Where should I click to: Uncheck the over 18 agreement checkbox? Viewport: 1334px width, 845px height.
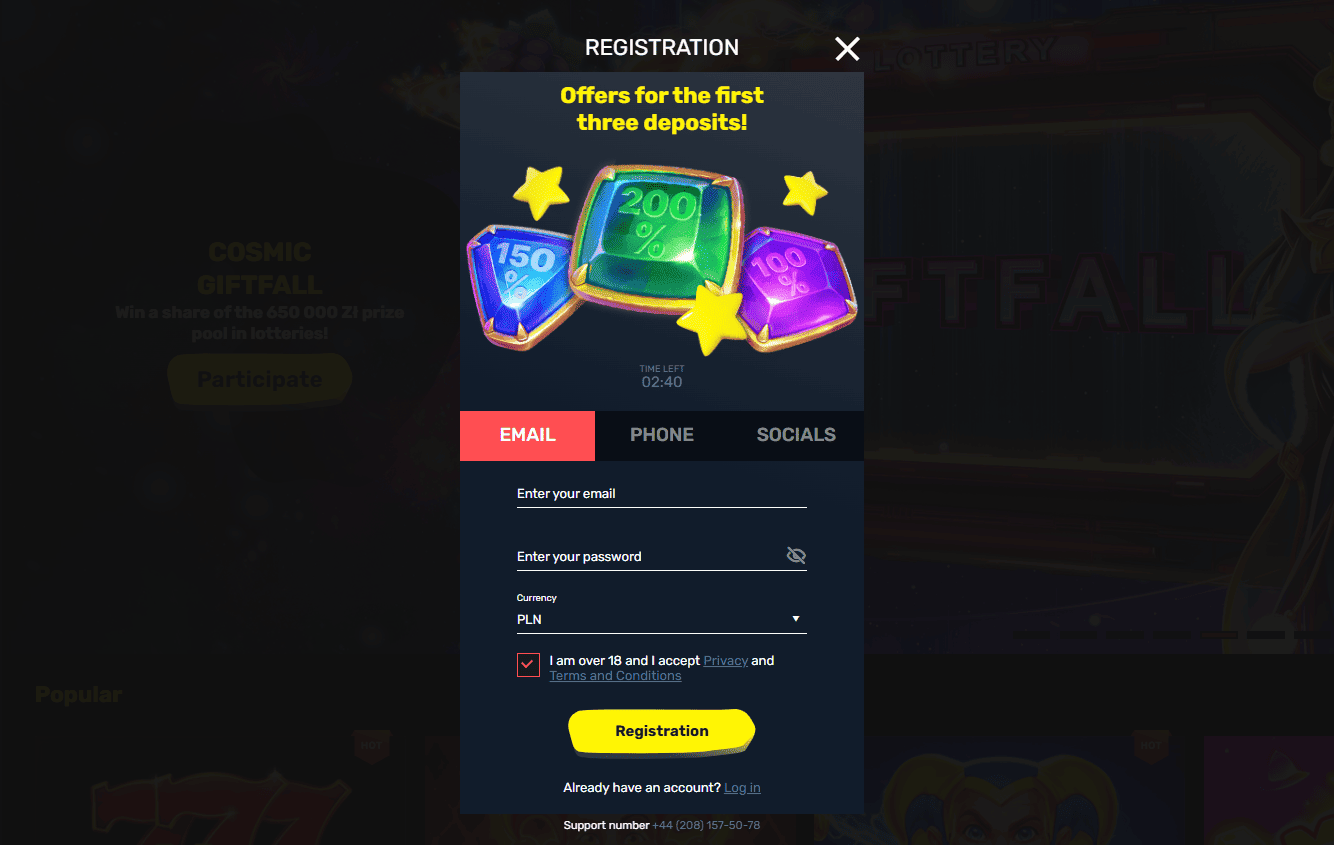click(528, 665)
